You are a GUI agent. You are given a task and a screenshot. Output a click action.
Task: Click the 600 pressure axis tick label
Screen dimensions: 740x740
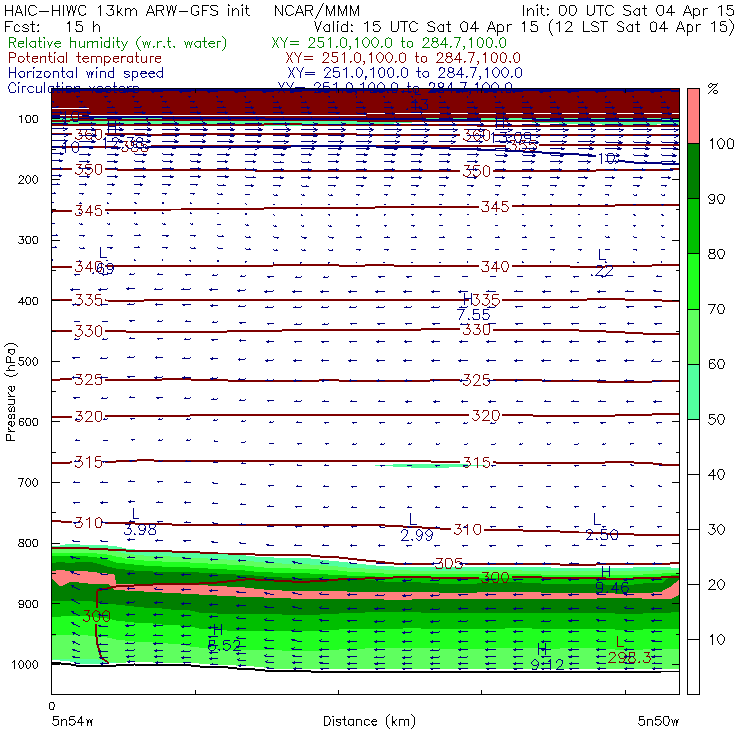(x=28, y=421)
